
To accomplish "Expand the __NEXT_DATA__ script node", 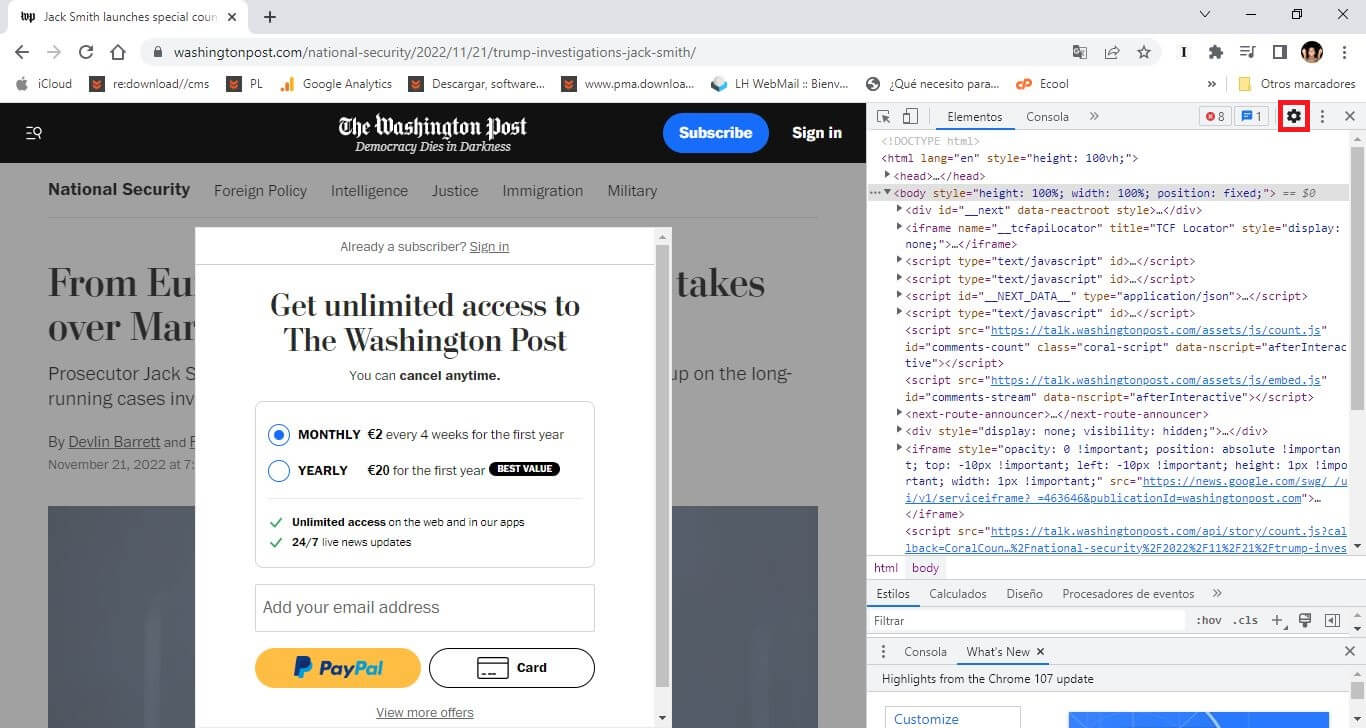I will [899, 296].
